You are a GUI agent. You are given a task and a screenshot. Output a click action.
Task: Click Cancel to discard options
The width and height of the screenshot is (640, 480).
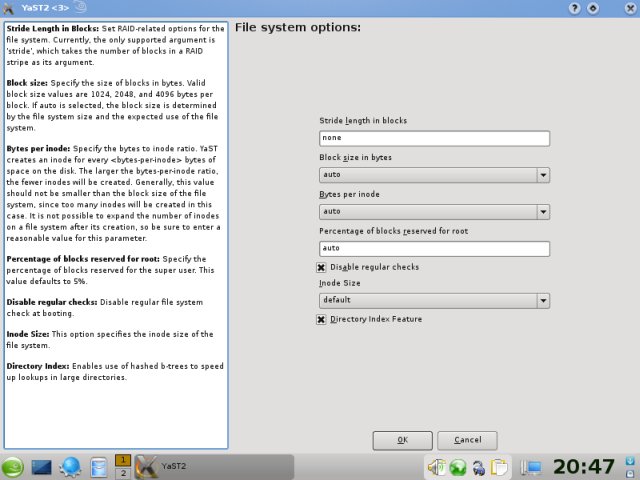pos(467,440)
